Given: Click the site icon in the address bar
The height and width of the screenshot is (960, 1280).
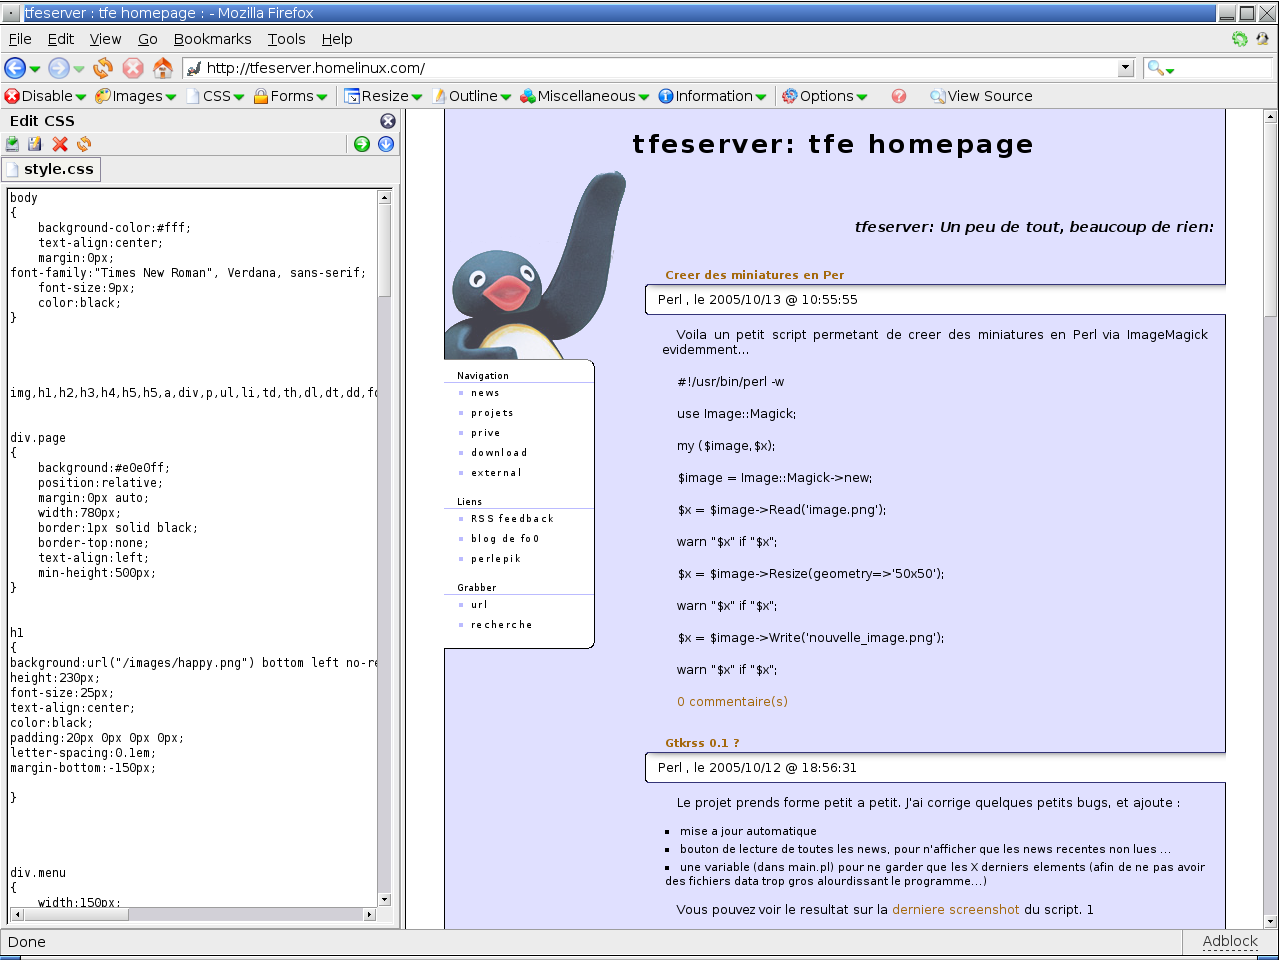Looking at the screenshot, I should (194, 68).
